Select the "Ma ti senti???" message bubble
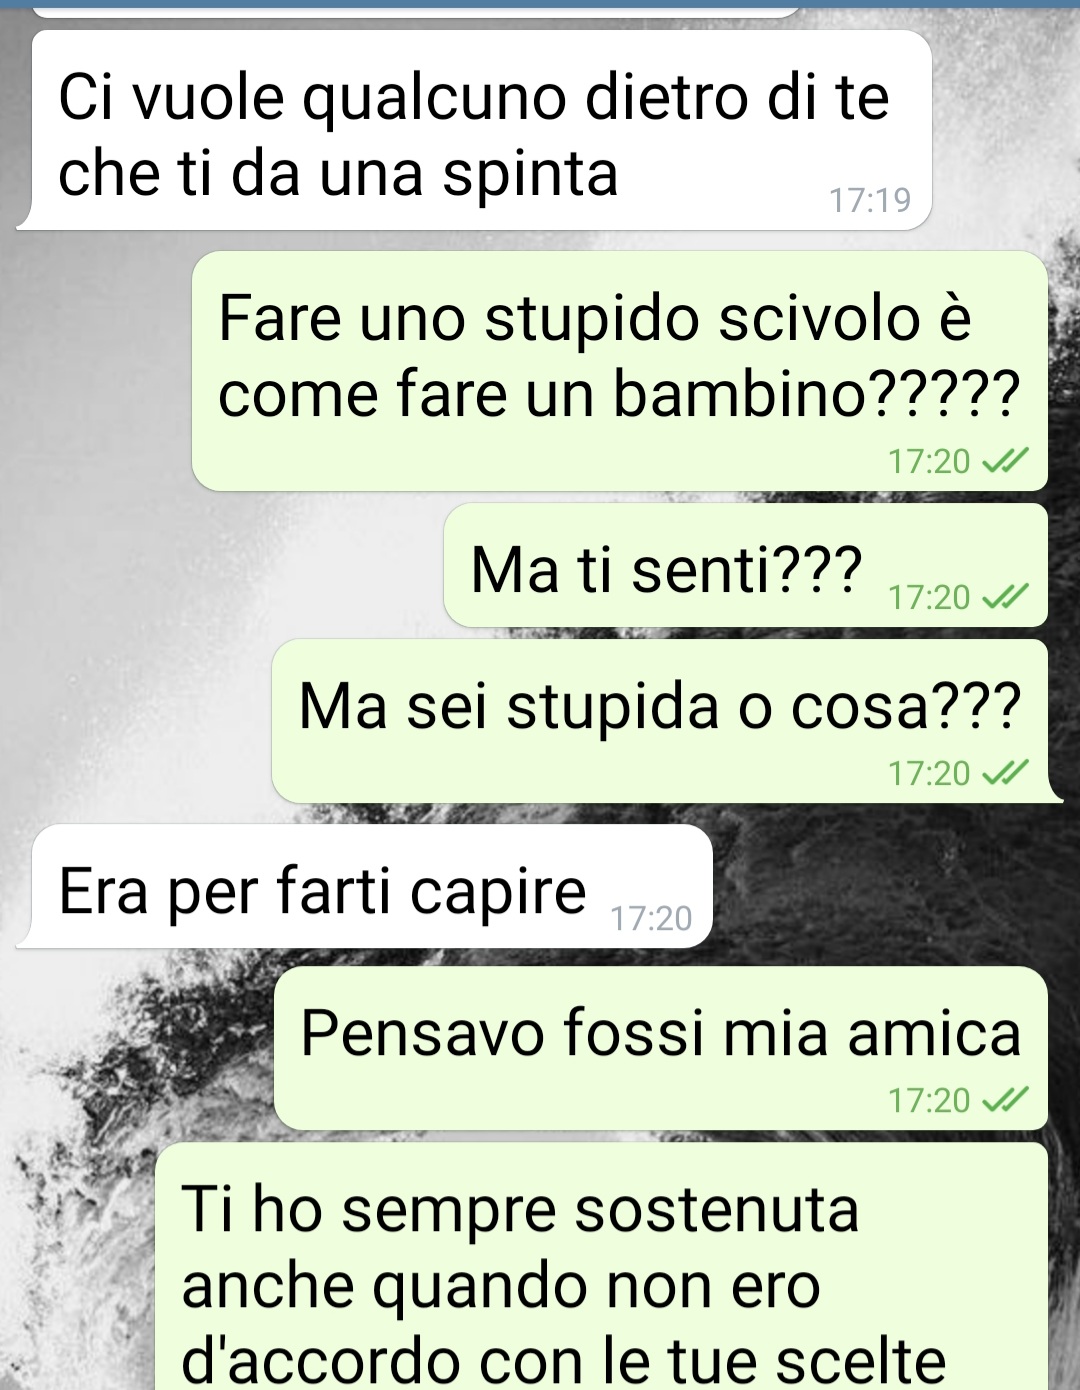Image resolution: width=1080 pixels, height=1390 pixels. tap(746, 566)
